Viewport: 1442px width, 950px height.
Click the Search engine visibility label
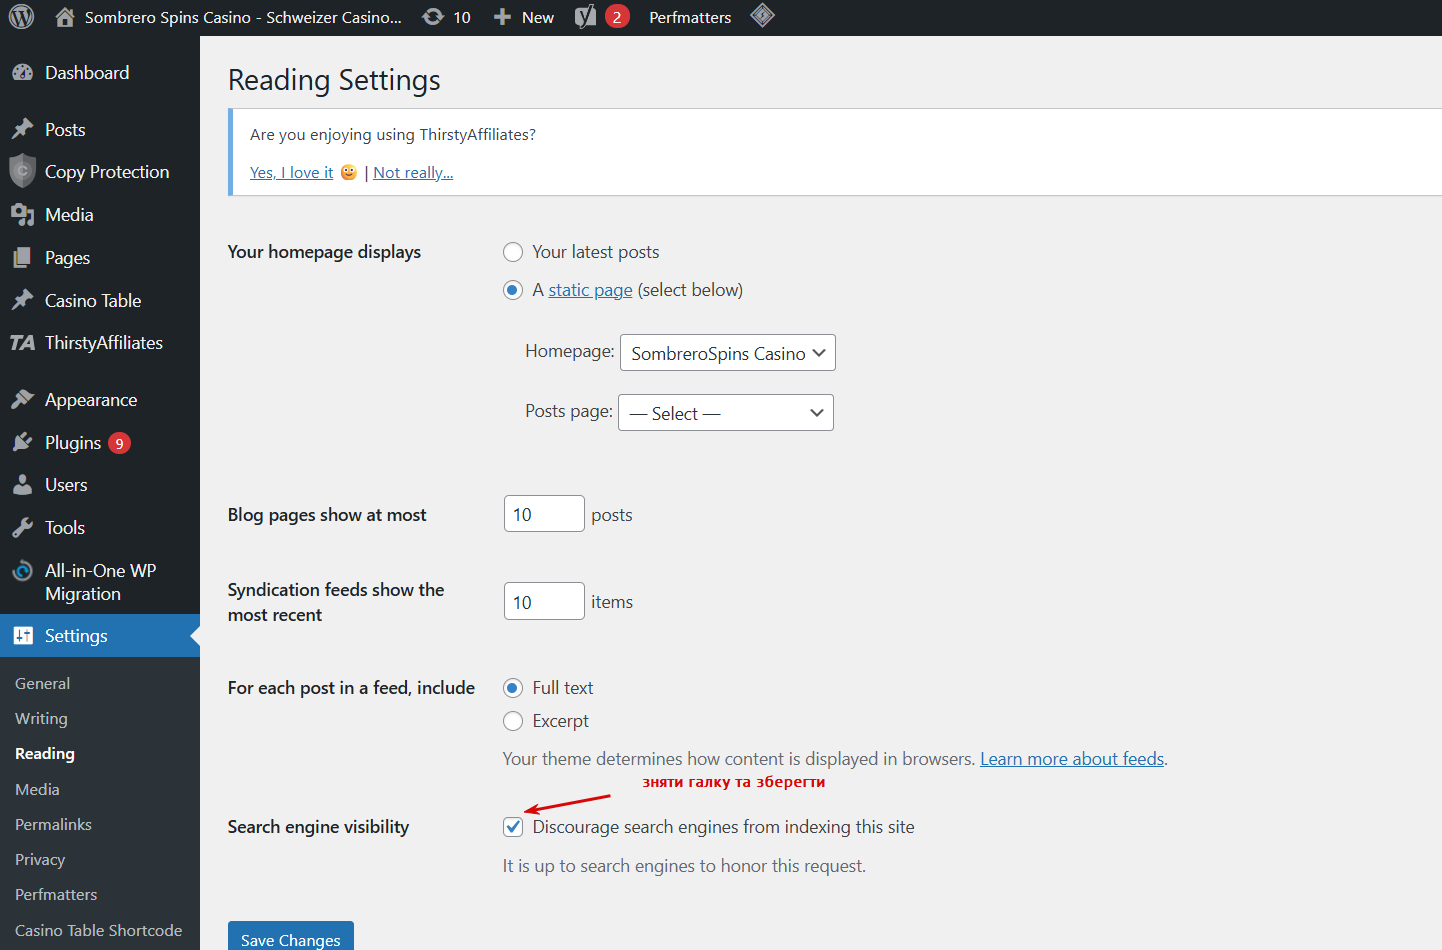tap(318, 827)
